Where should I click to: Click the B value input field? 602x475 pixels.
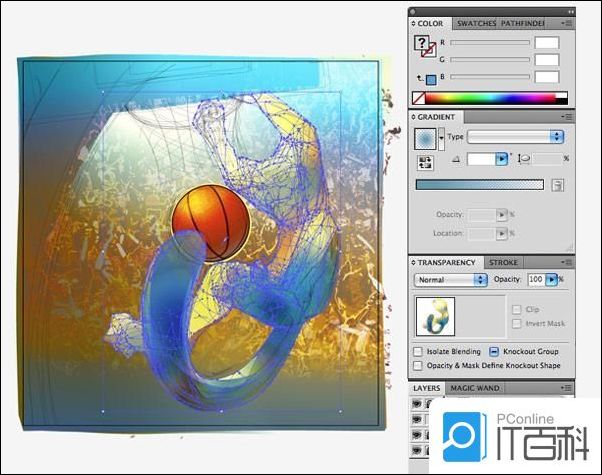(547, 77)
